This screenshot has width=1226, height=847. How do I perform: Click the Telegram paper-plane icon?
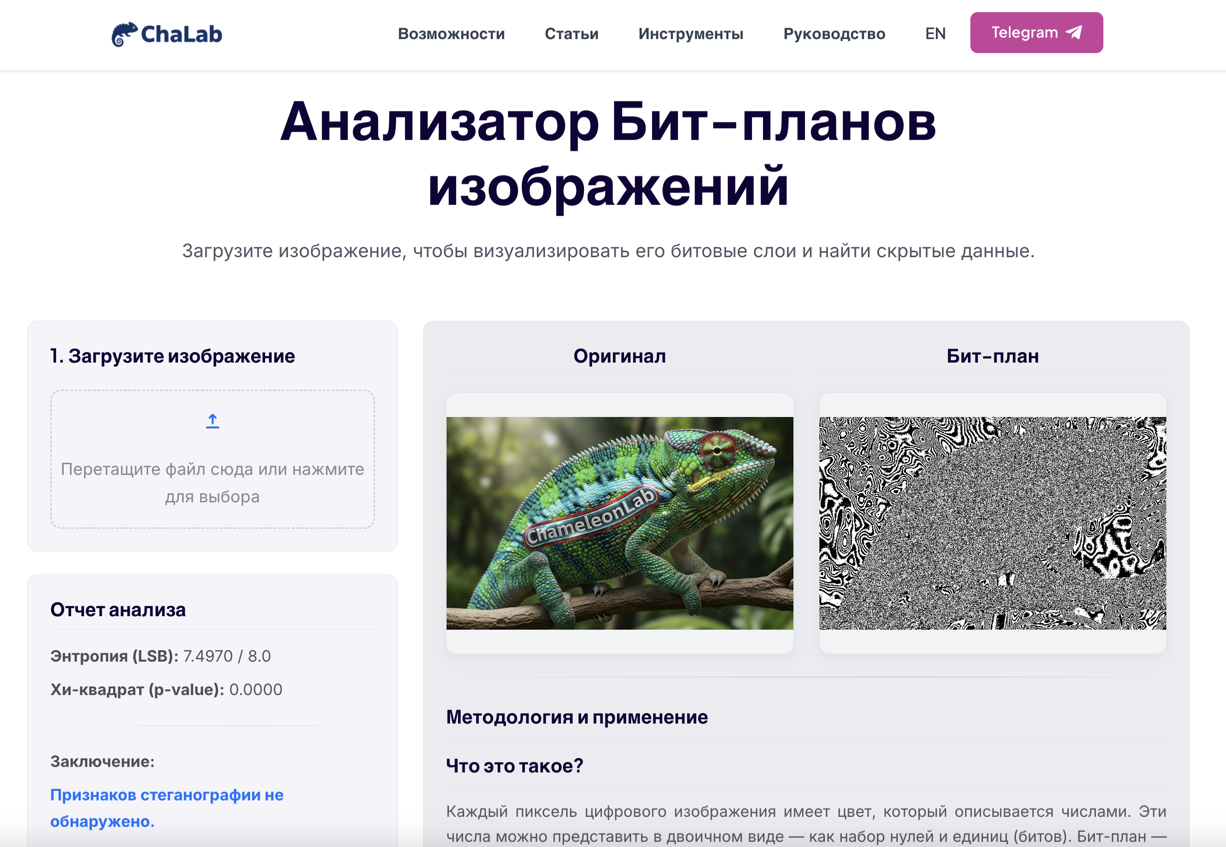1073,32
